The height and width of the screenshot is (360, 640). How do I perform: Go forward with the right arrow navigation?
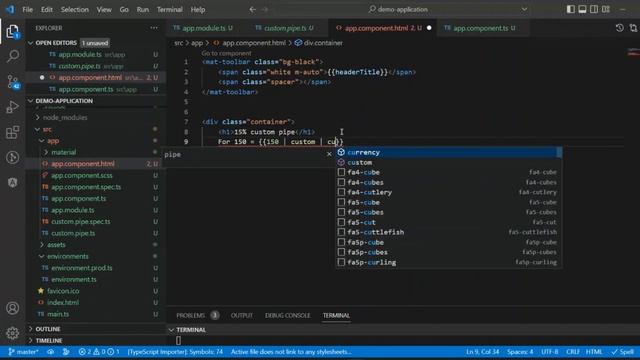(264, 9)
